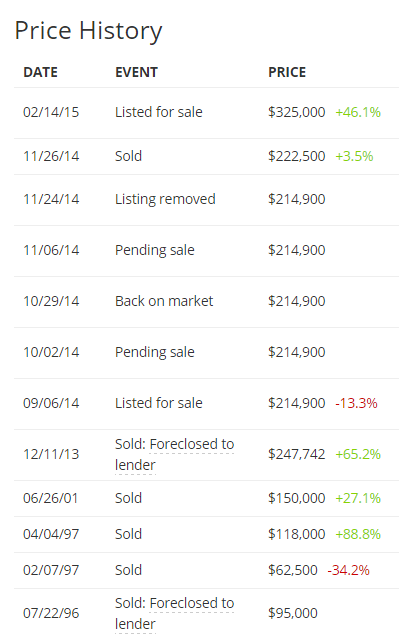Click the $222,500 sold price
The width and height of the screenshot is (399, 637).
(x=297, y=156)
